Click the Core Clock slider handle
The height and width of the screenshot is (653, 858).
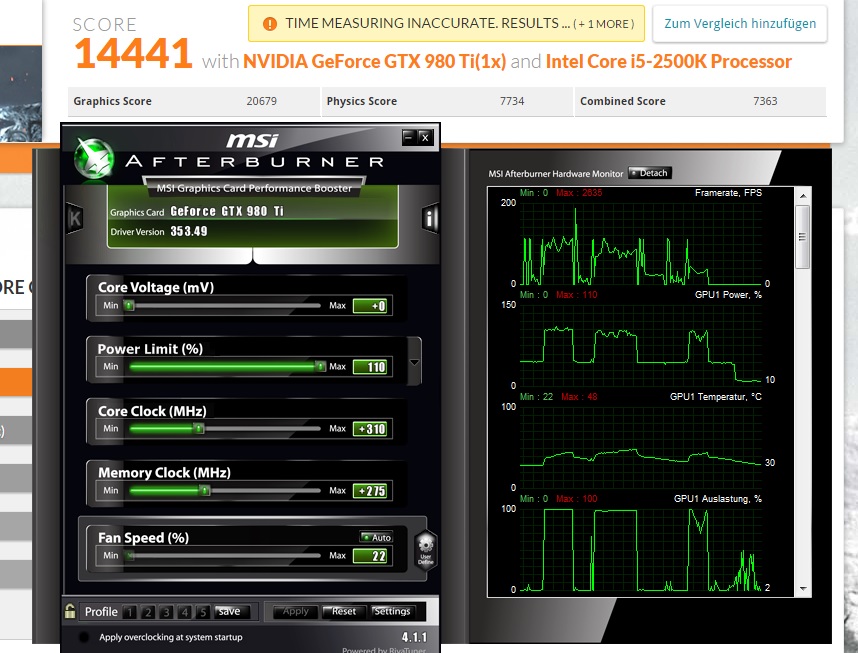point(199,429)
